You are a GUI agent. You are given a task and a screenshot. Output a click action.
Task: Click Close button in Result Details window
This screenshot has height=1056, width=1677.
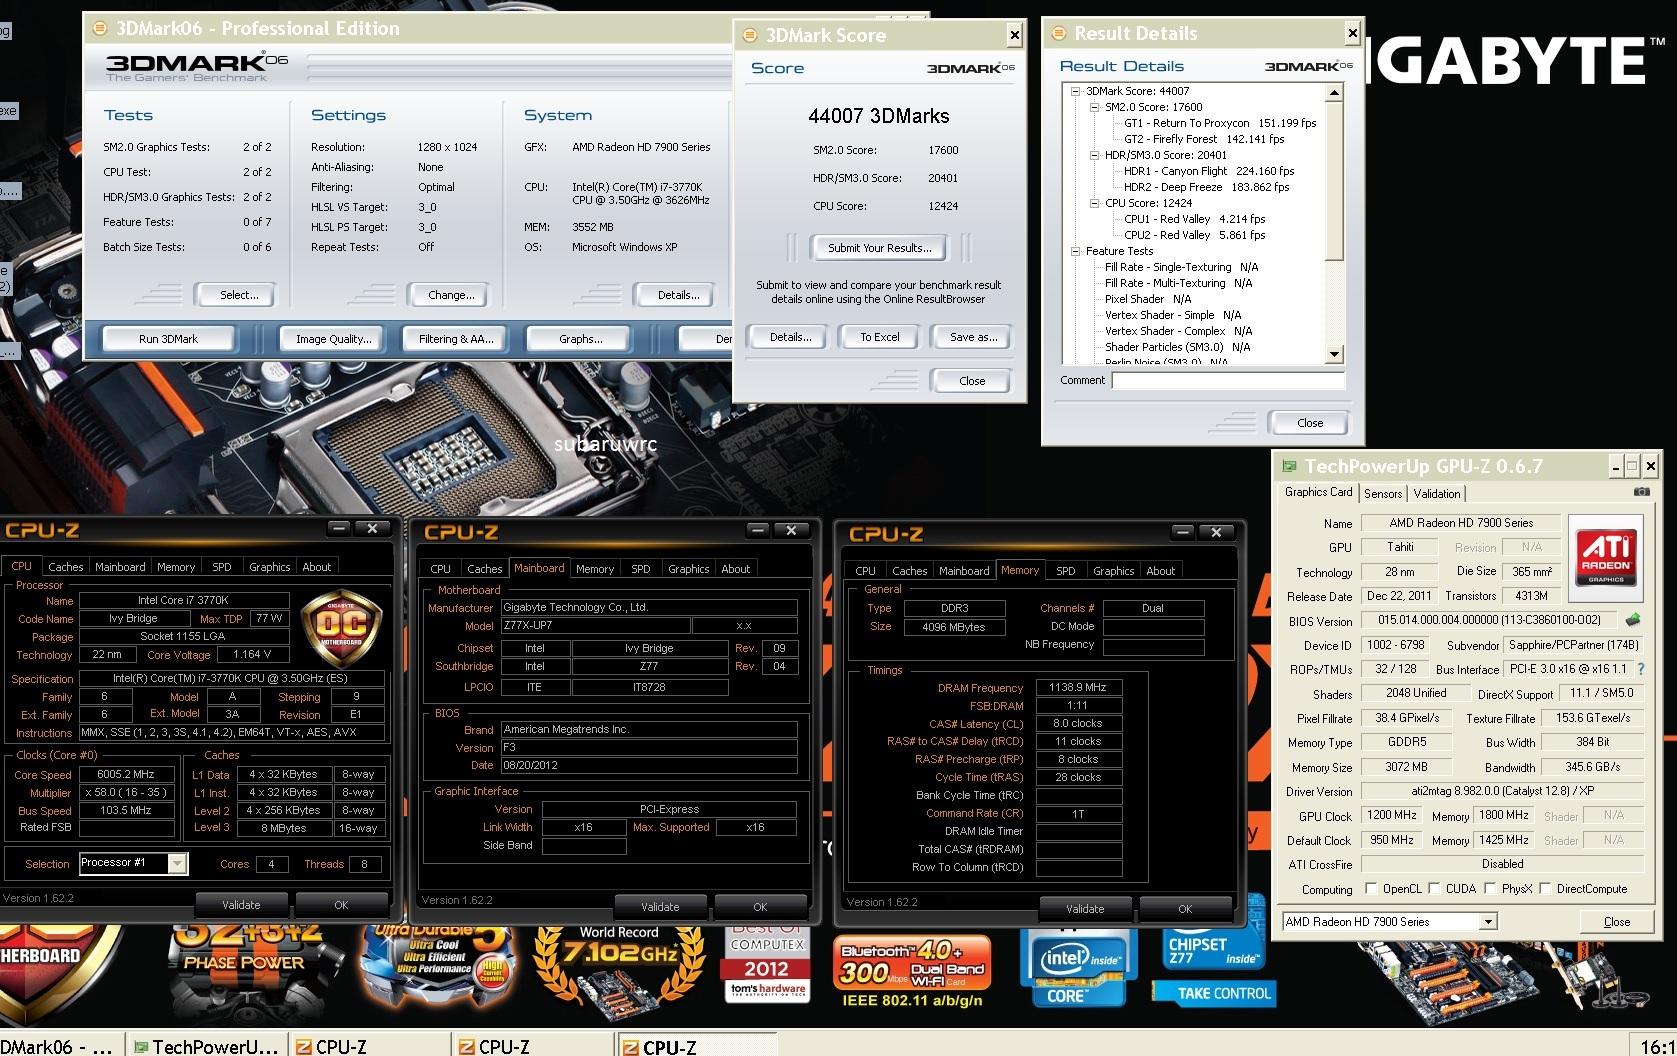[1310, 423]
